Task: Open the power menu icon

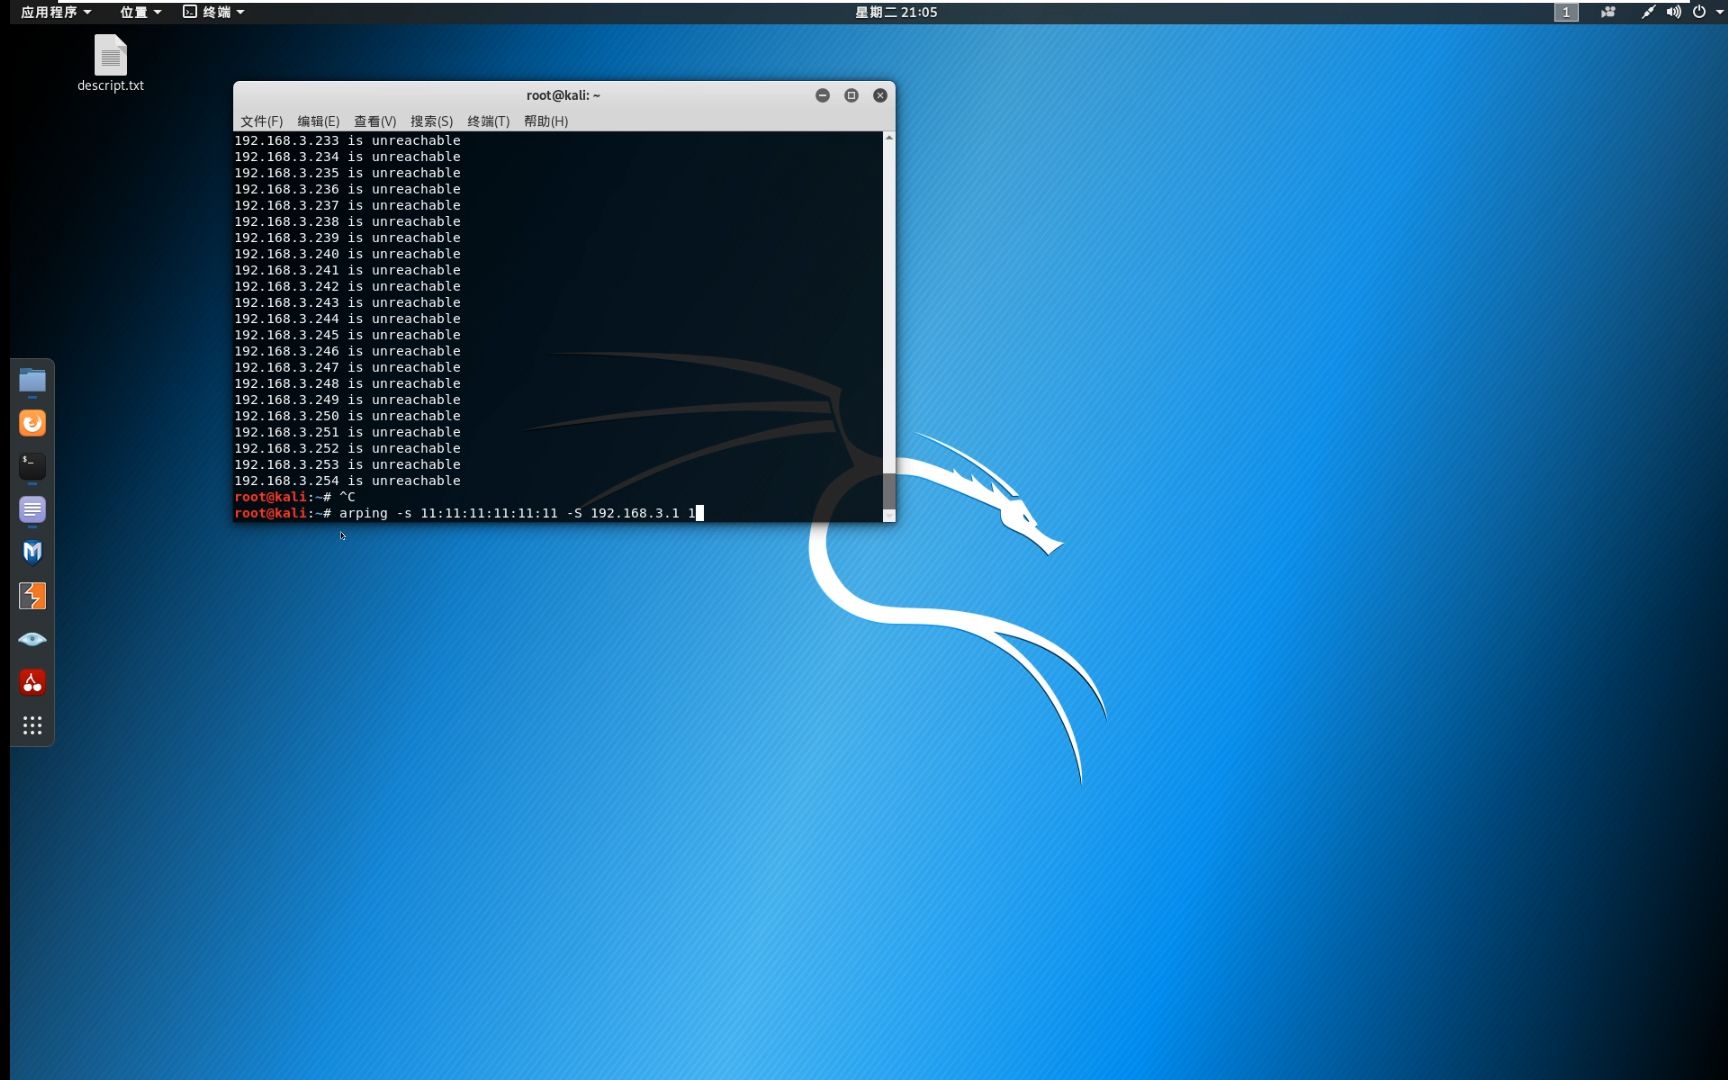Action: pyautogui.click(x=1699, y=12)
